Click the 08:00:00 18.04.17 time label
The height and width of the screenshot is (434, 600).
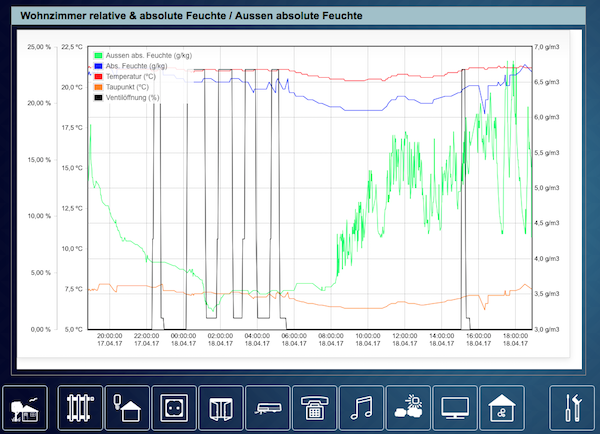click(331, 339)
